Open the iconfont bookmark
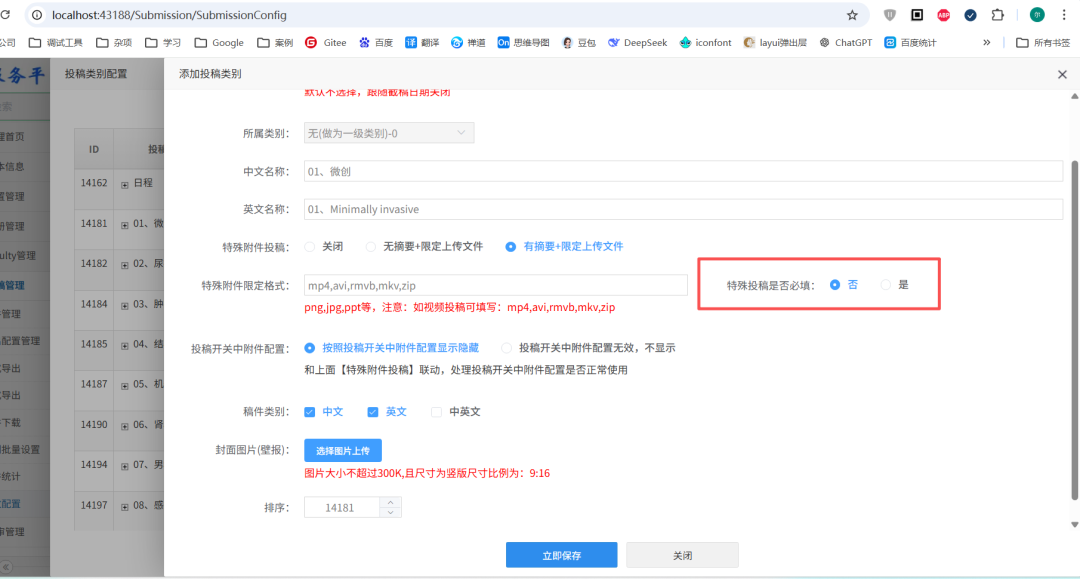This screenshot has height=579, width=1080. pyautogui.click(x=705, y=43)
